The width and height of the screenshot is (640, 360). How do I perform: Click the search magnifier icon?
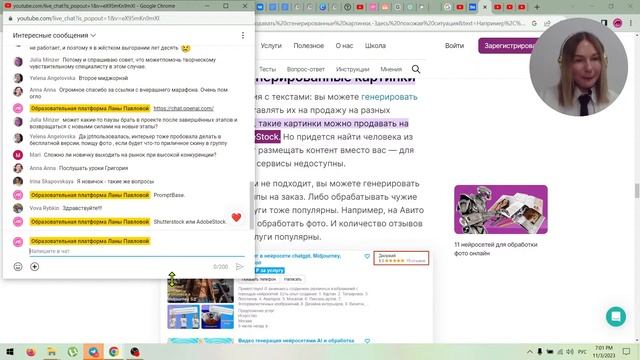tap(416, 69)
